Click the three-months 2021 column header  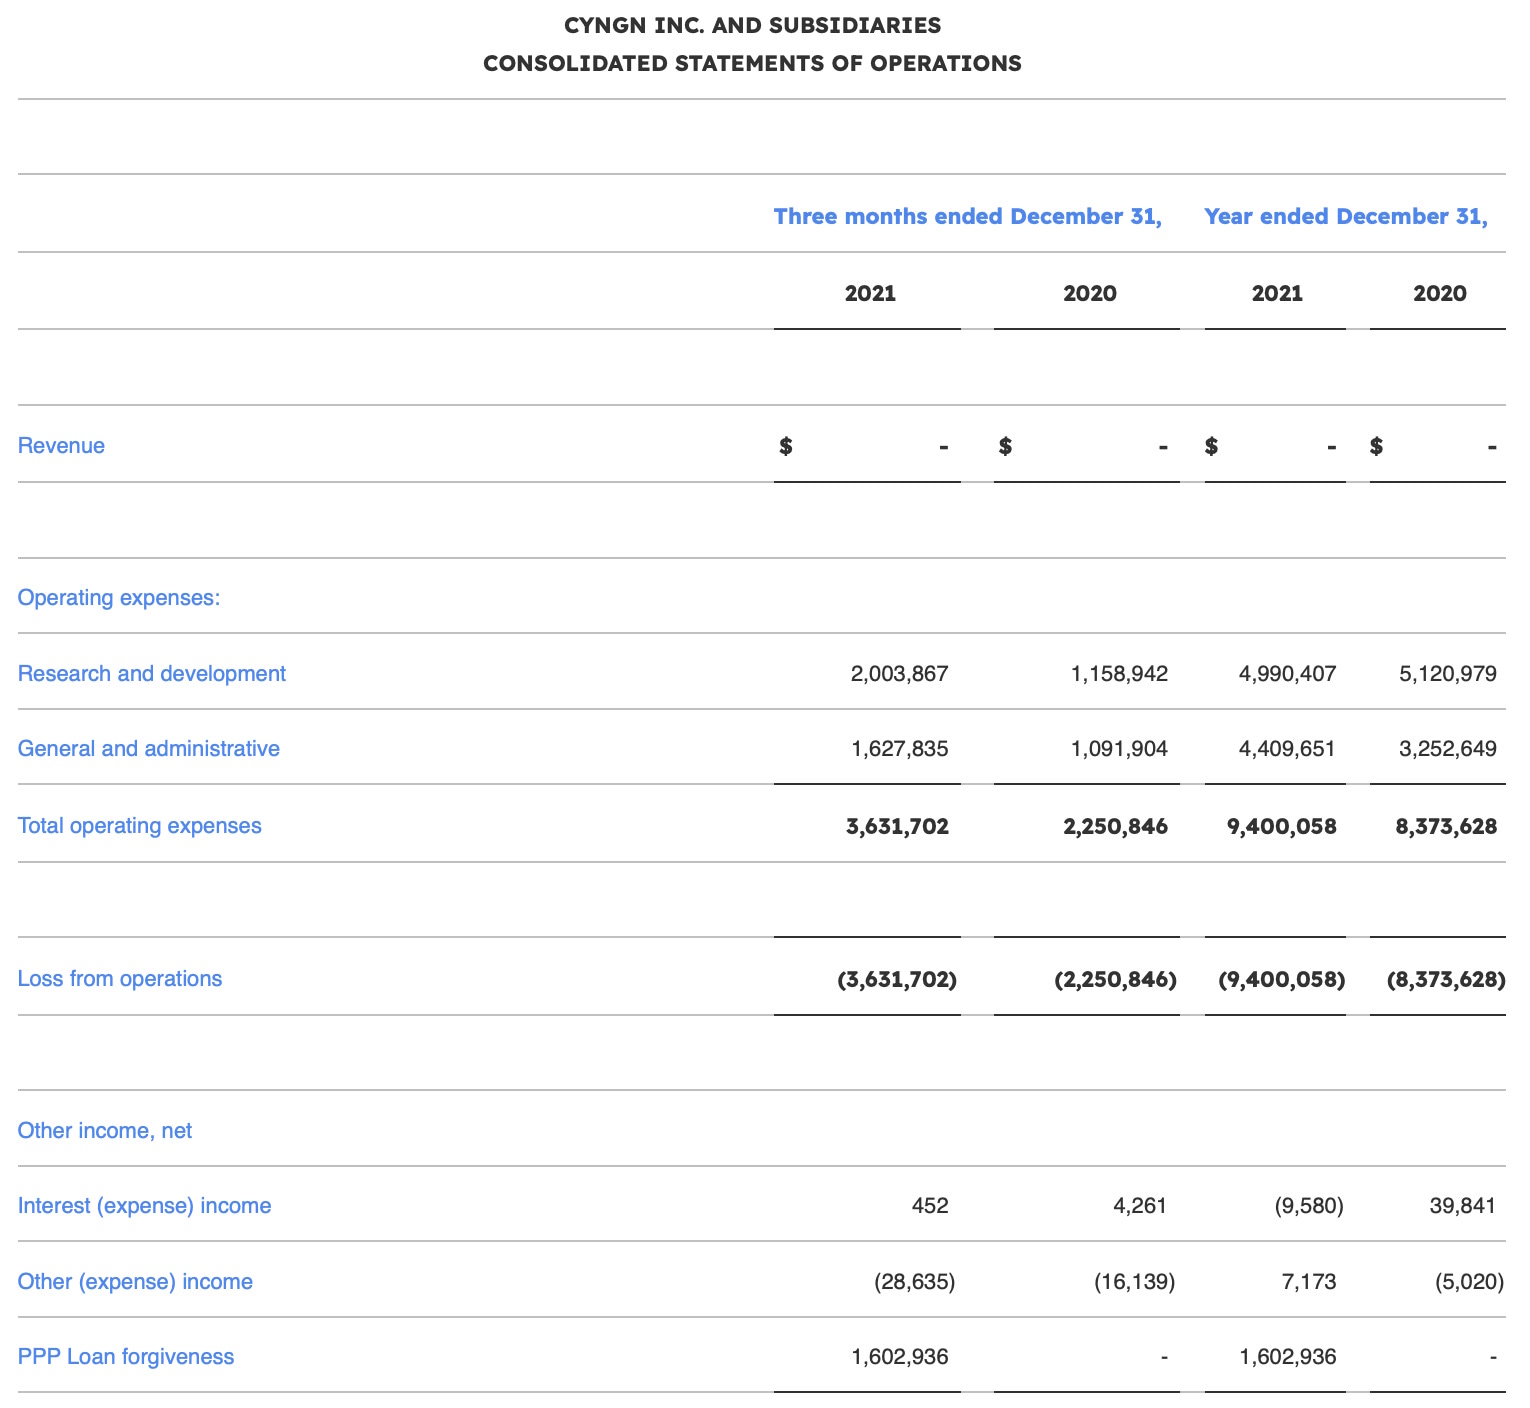pyautogui.click(x=870, y=294)
